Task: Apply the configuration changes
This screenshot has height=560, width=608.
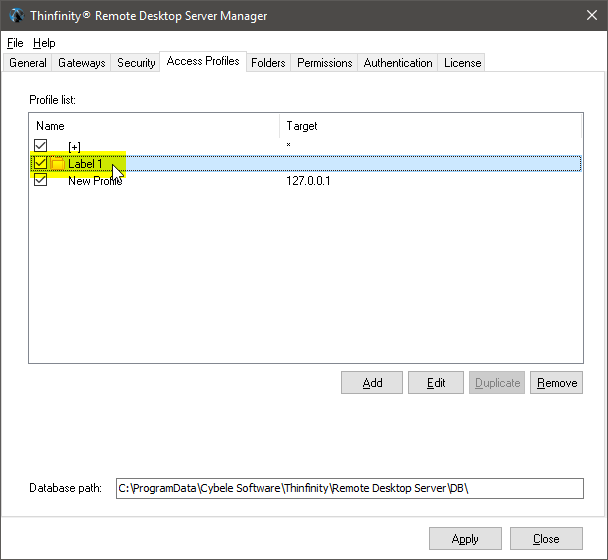Action: [x=465, y=539]
